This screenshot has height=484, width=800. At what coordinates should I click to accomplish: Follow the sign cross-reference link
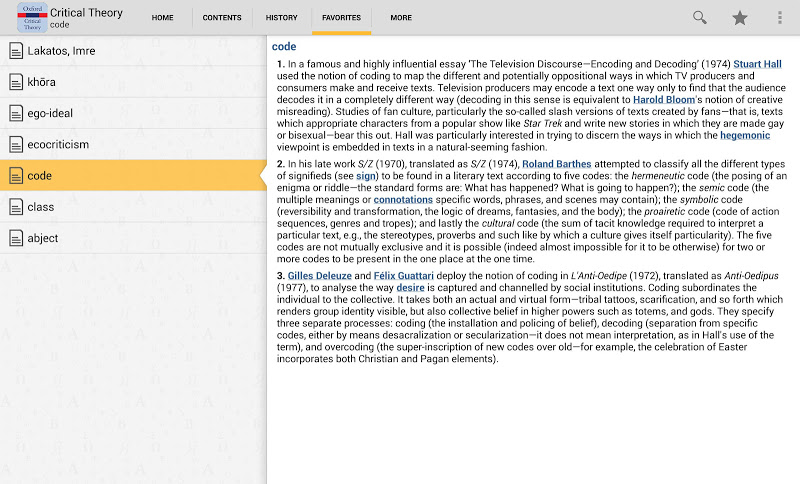[x=366, y=176]
